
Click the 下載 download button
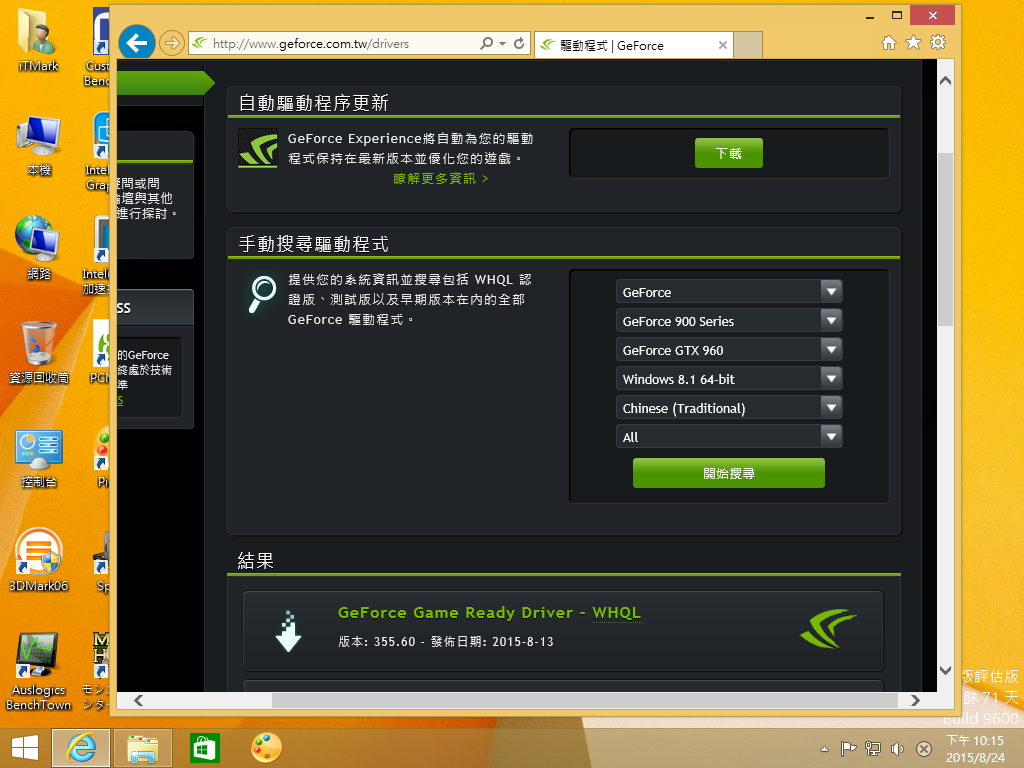click(728, 153)
